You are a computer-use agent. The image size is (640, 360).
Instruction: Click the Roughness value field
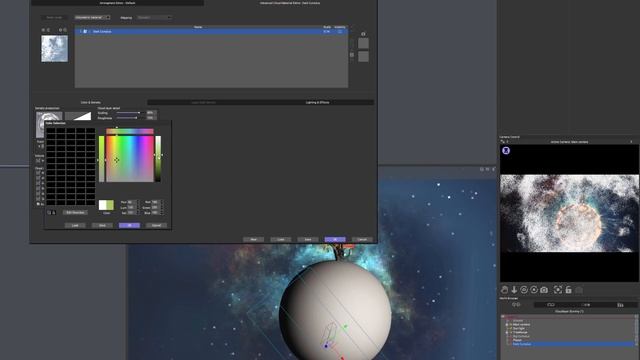(151, 118)
